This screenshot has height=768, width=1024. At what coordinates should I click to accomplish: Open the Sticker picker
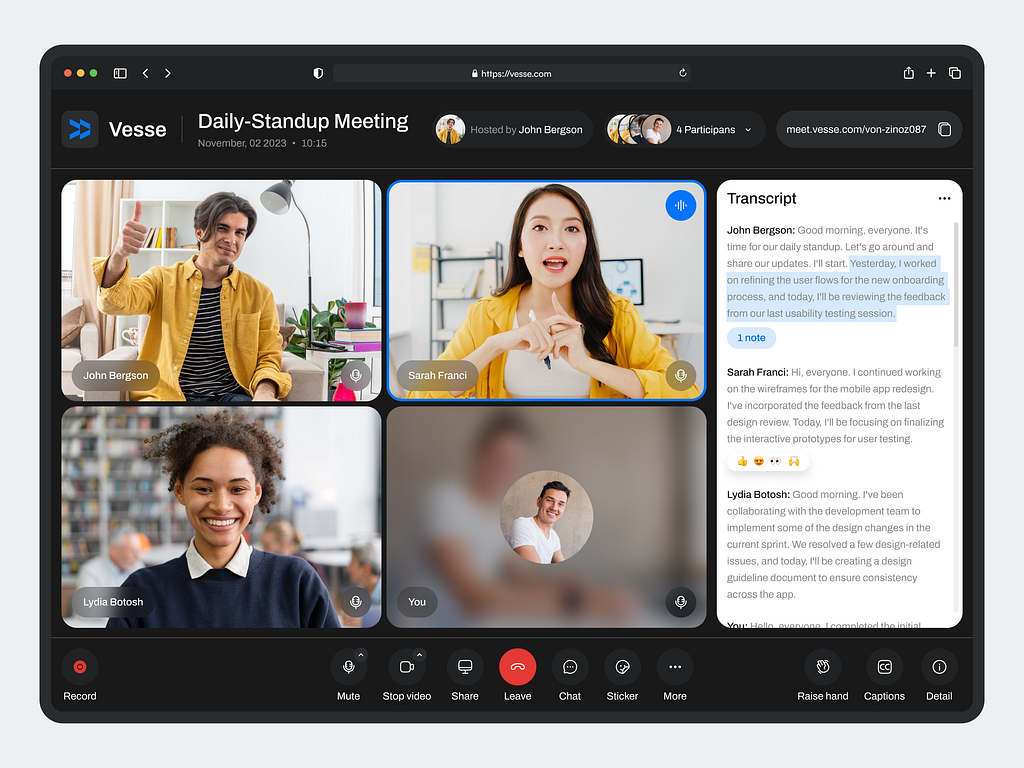622,667
